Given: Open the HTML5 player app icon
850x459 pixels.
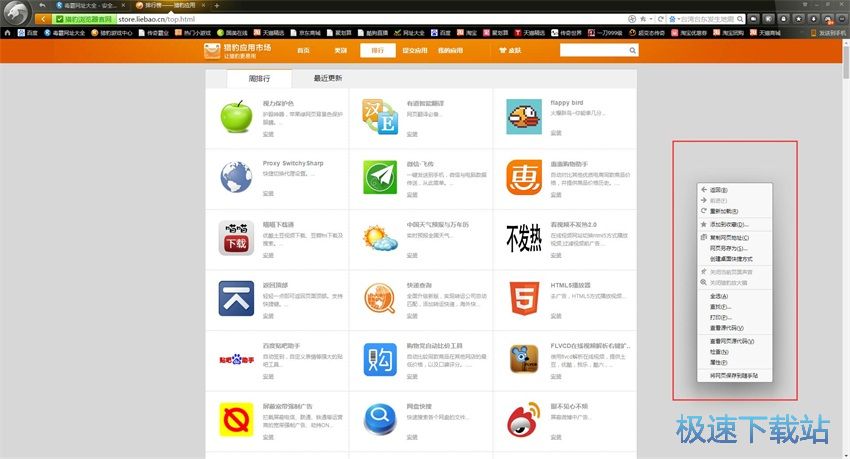Looking at the screenshot, I should 524,299.
